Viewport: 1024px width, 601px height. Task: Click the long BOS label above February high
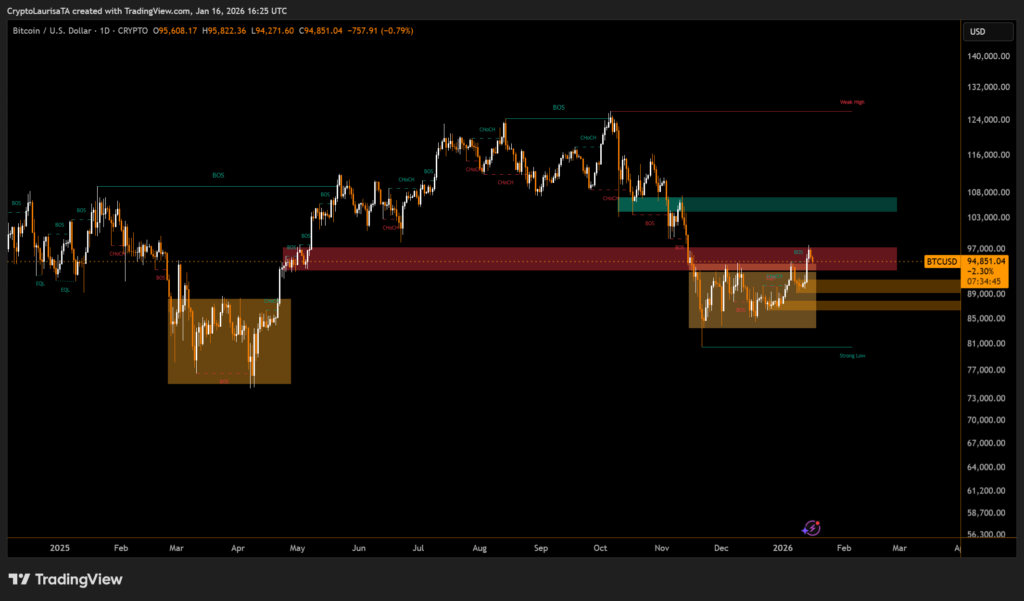coord(218,175)
